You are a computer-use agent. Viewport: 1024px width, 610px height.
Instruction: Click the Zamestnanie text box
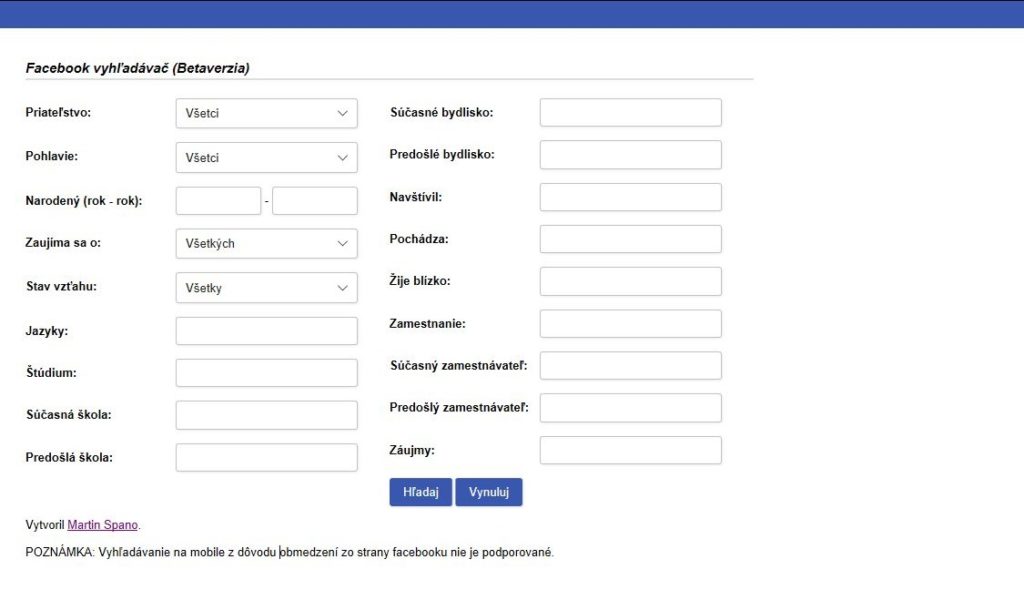630,324
